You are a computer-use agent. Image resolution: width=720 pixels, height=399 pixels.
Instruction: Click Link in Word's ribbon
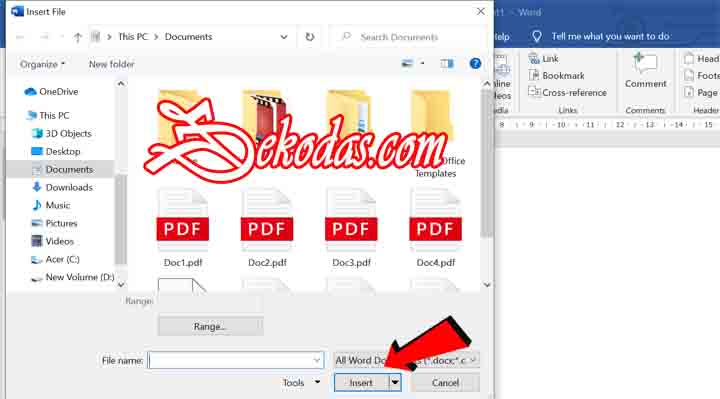(544, 59)
